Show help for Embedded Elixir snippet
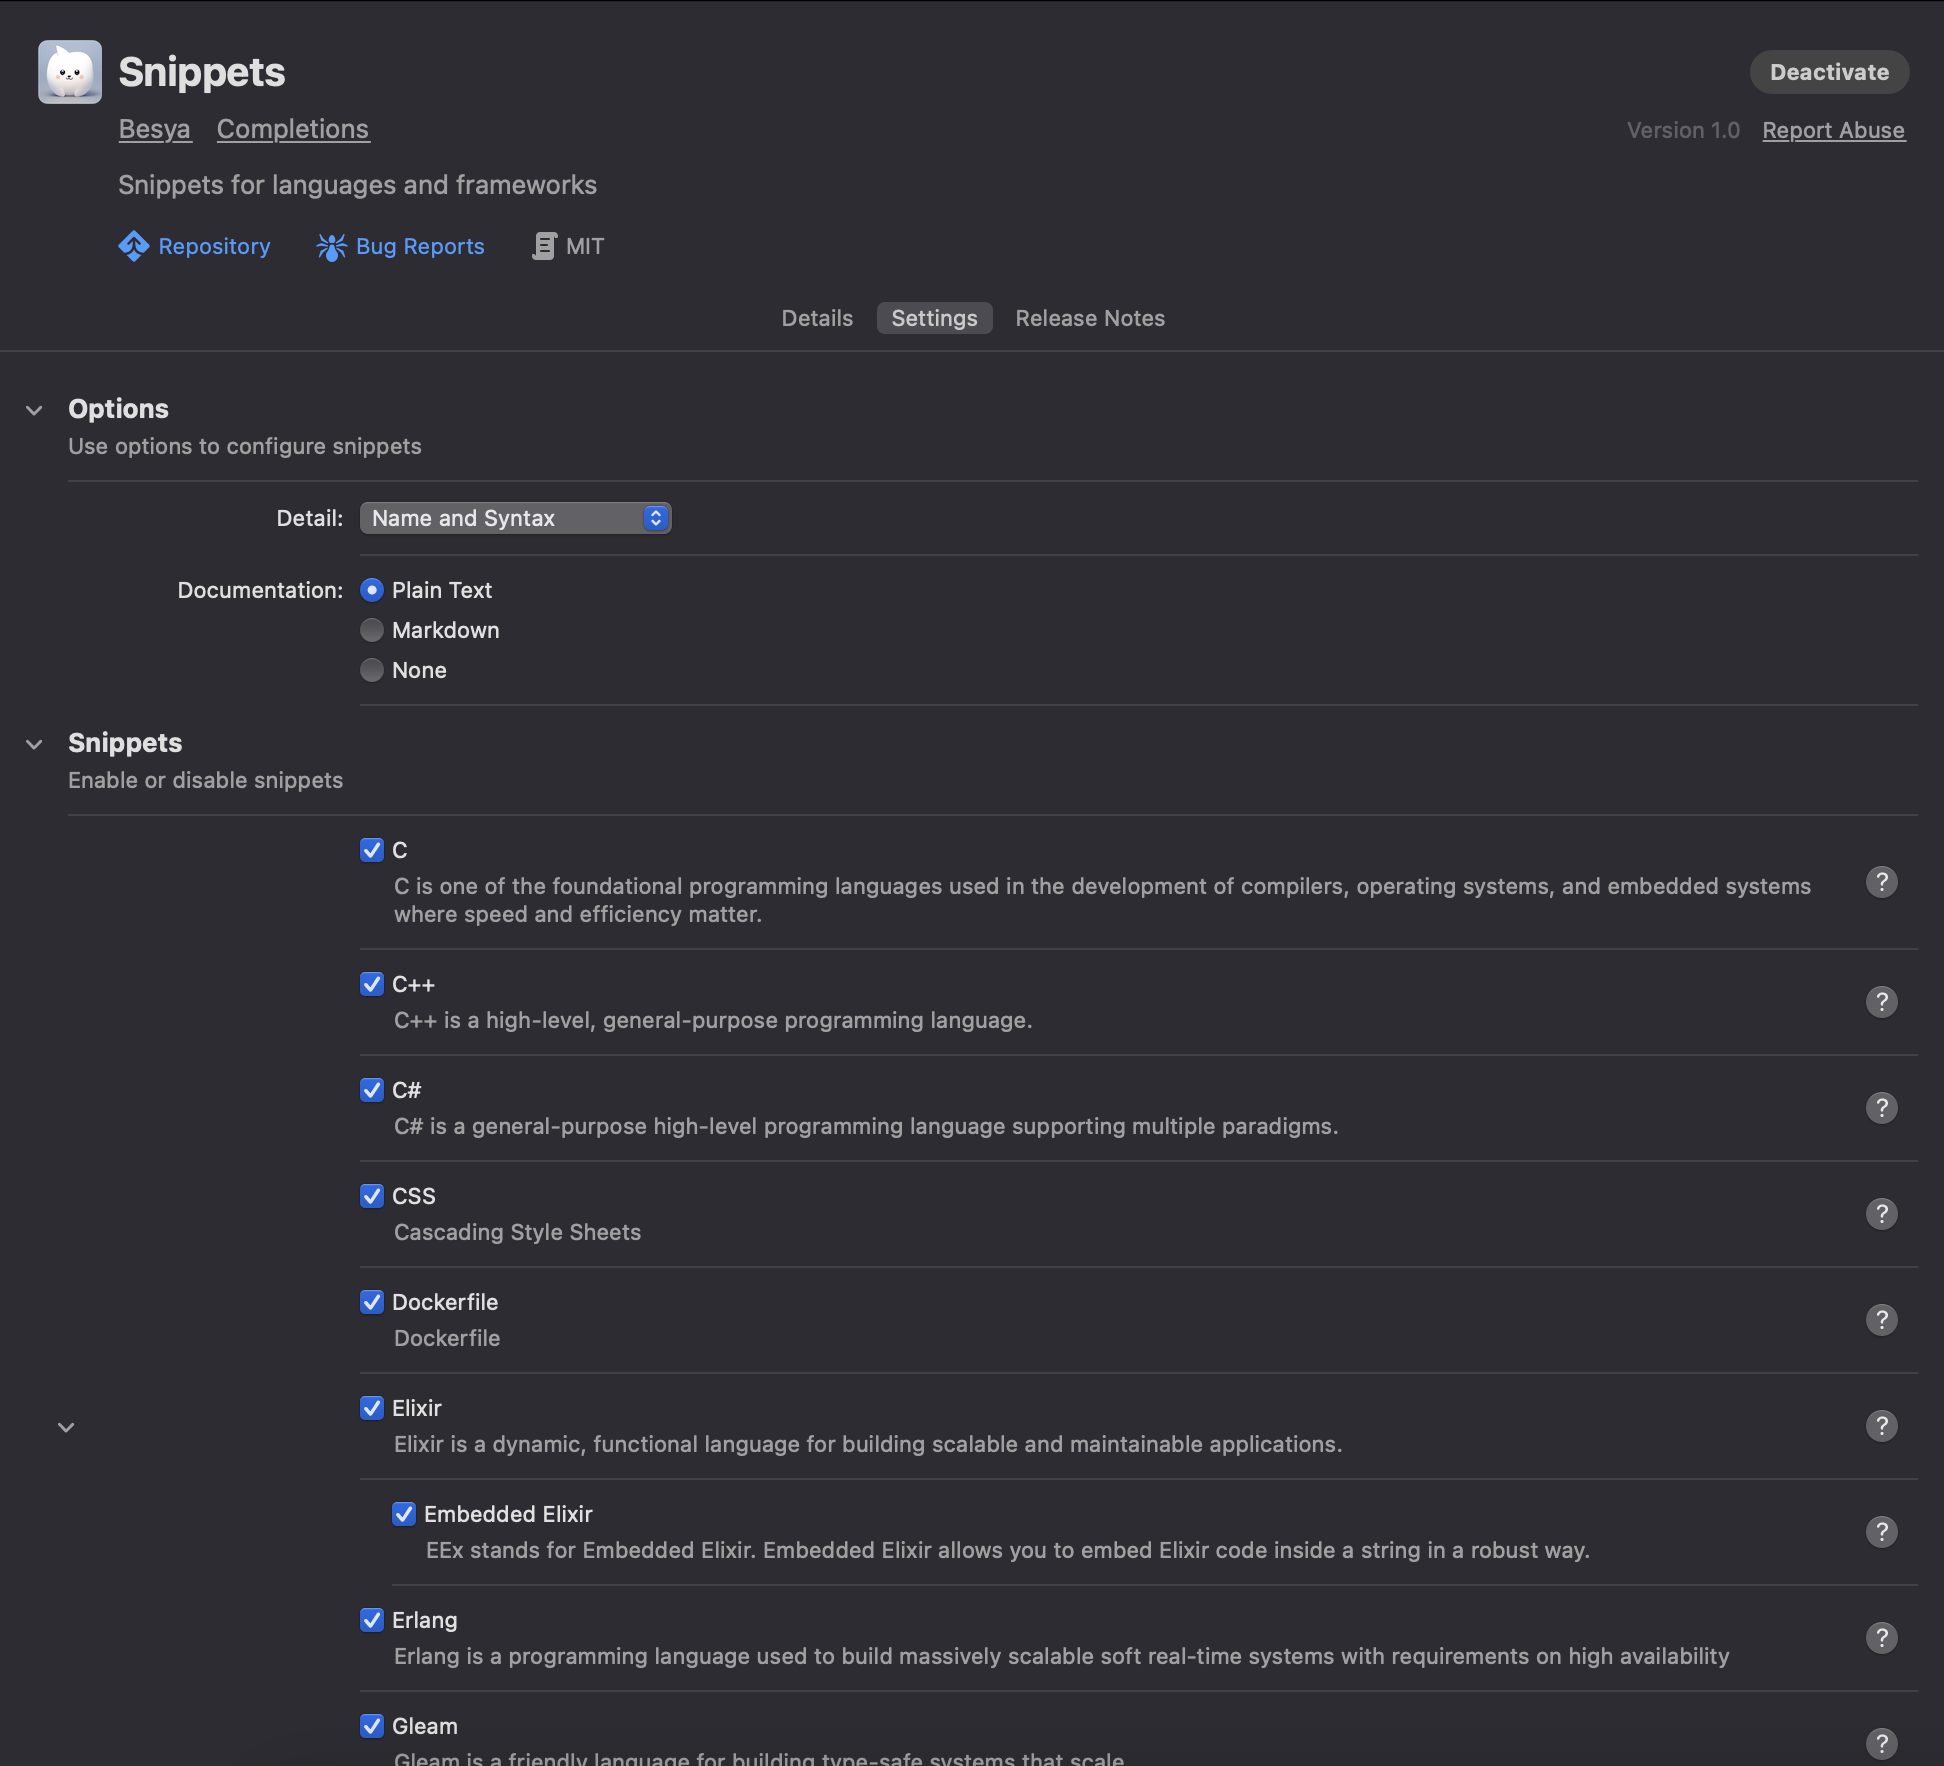The image size is (1944, 1766). (x=1881, y=1532)
